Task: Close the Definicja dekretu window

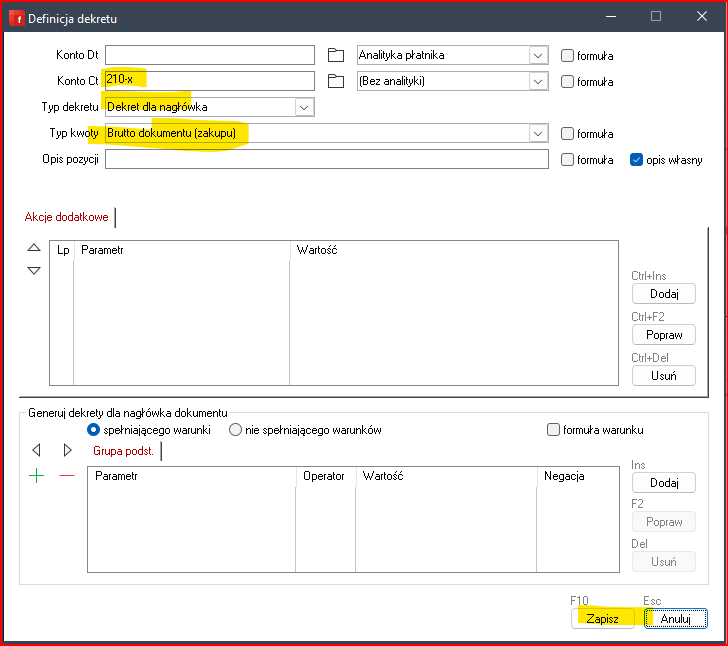Action: pos(702,16)
